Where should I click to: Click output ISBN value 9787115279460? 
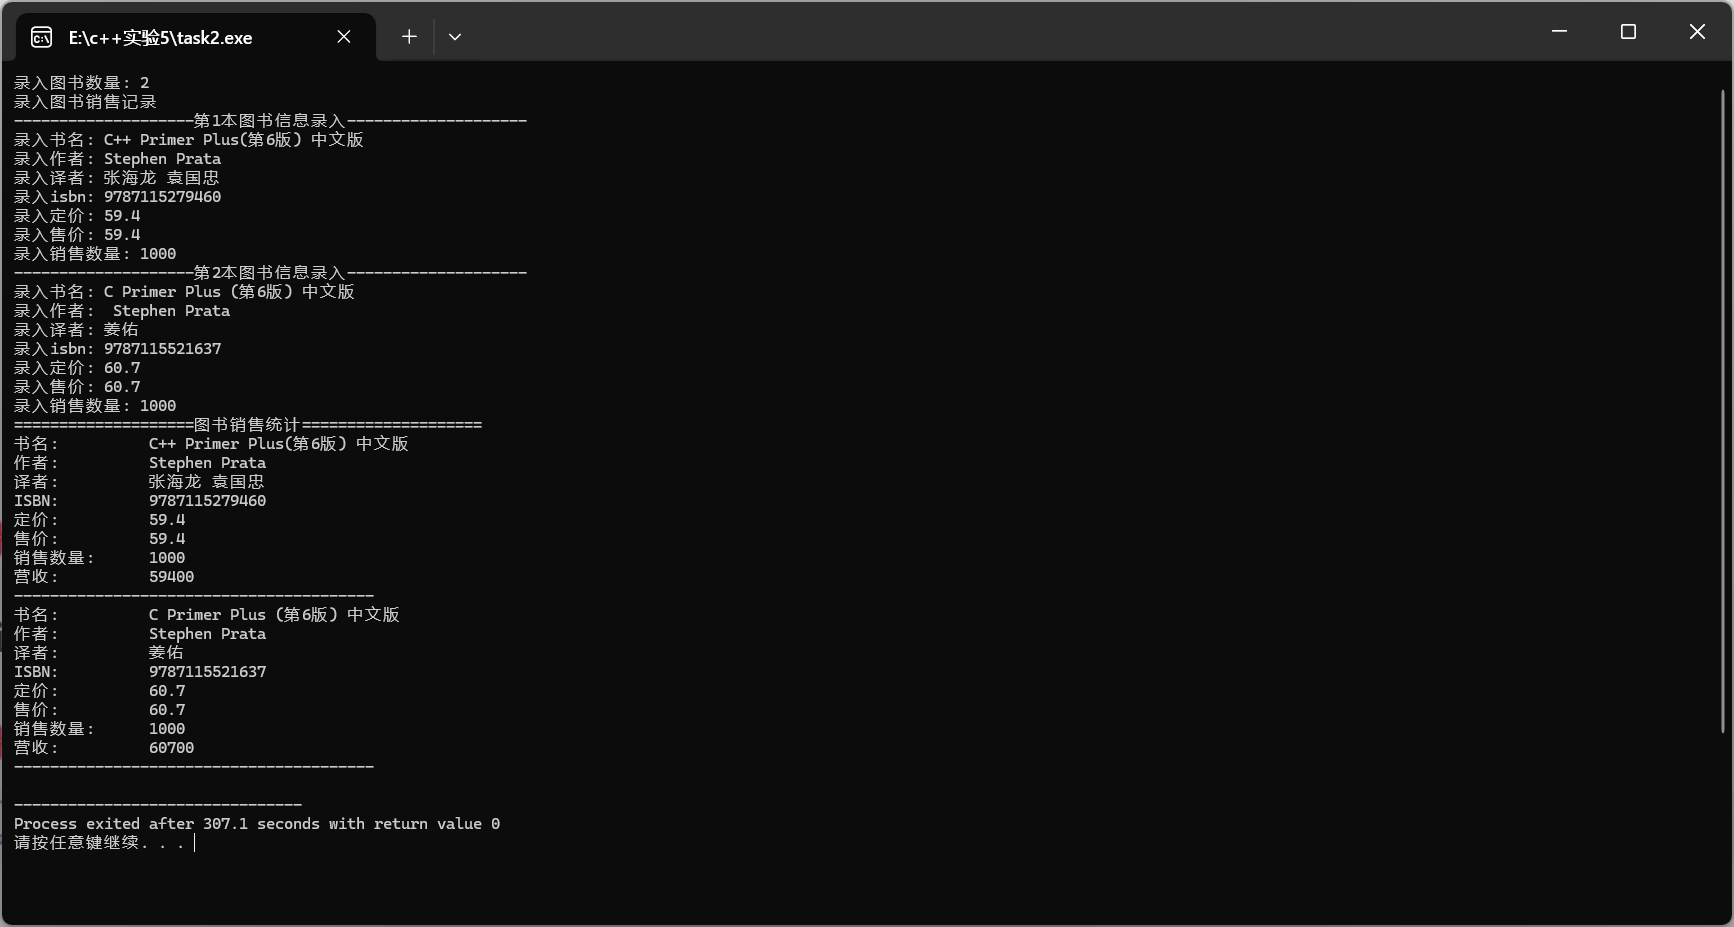coord(208,501)
